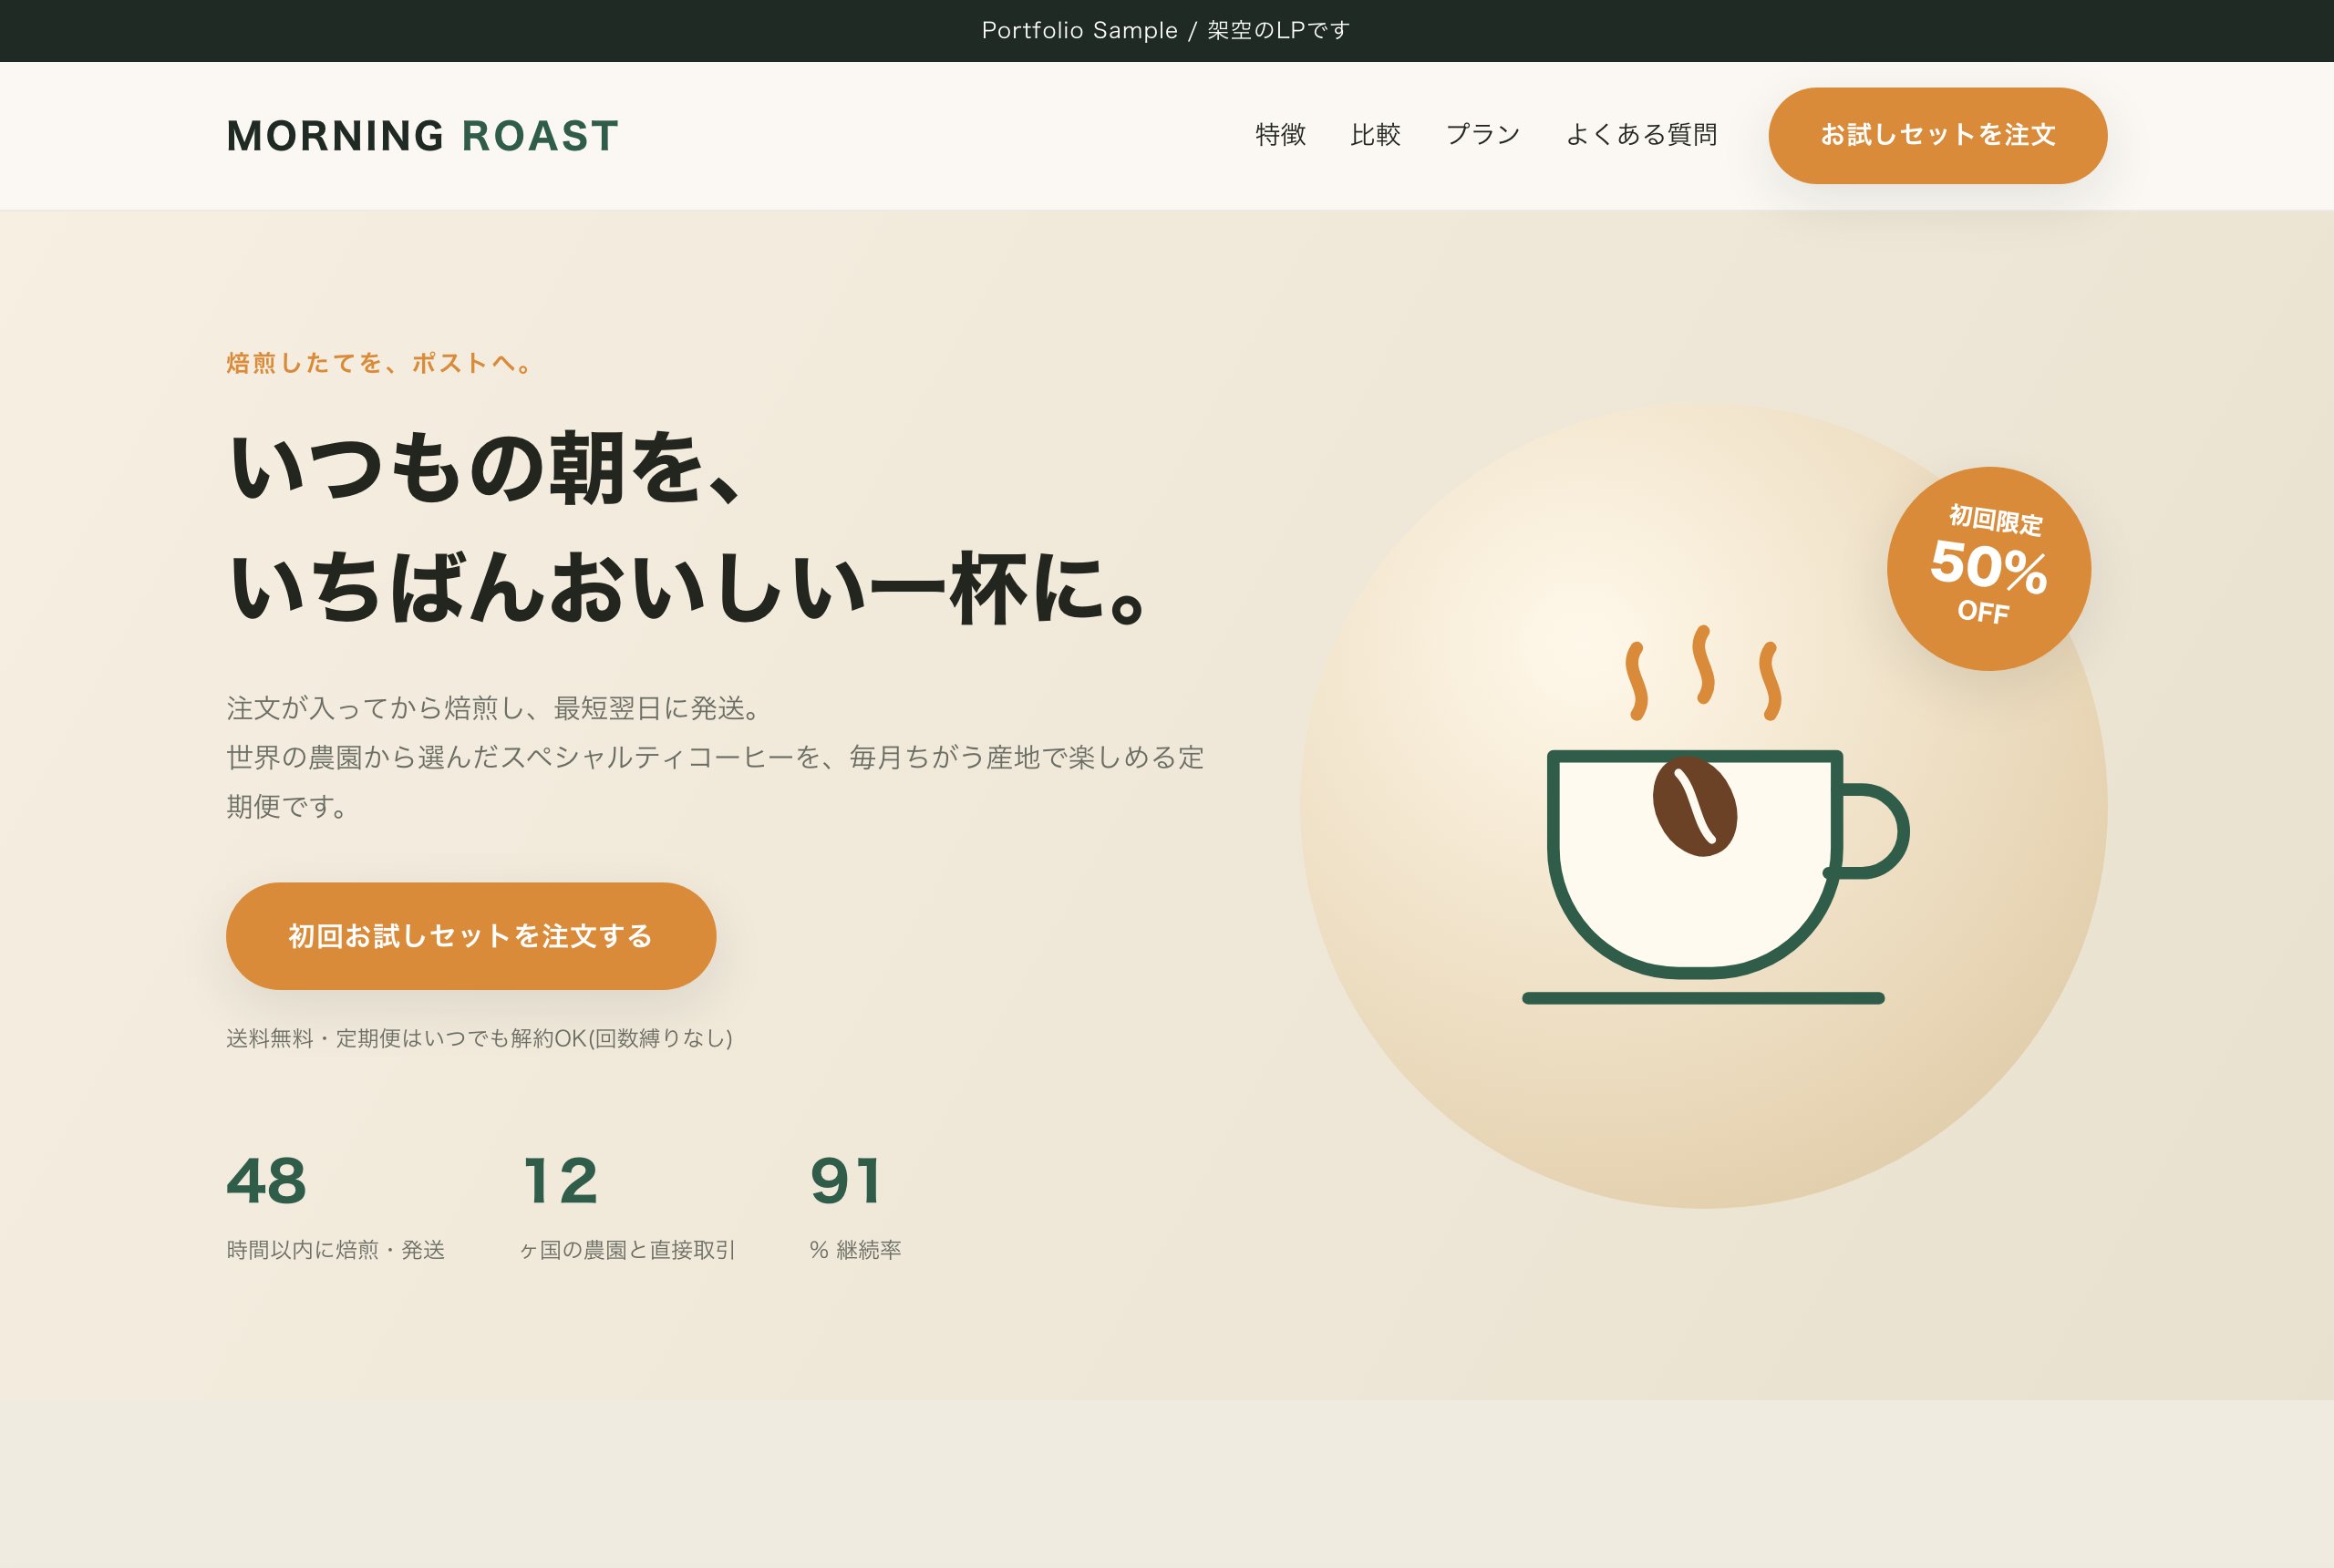Viewport: 2334px width, 1568px height.
Task: Click the headline いつもの朝を、
Action: (486, 468)
